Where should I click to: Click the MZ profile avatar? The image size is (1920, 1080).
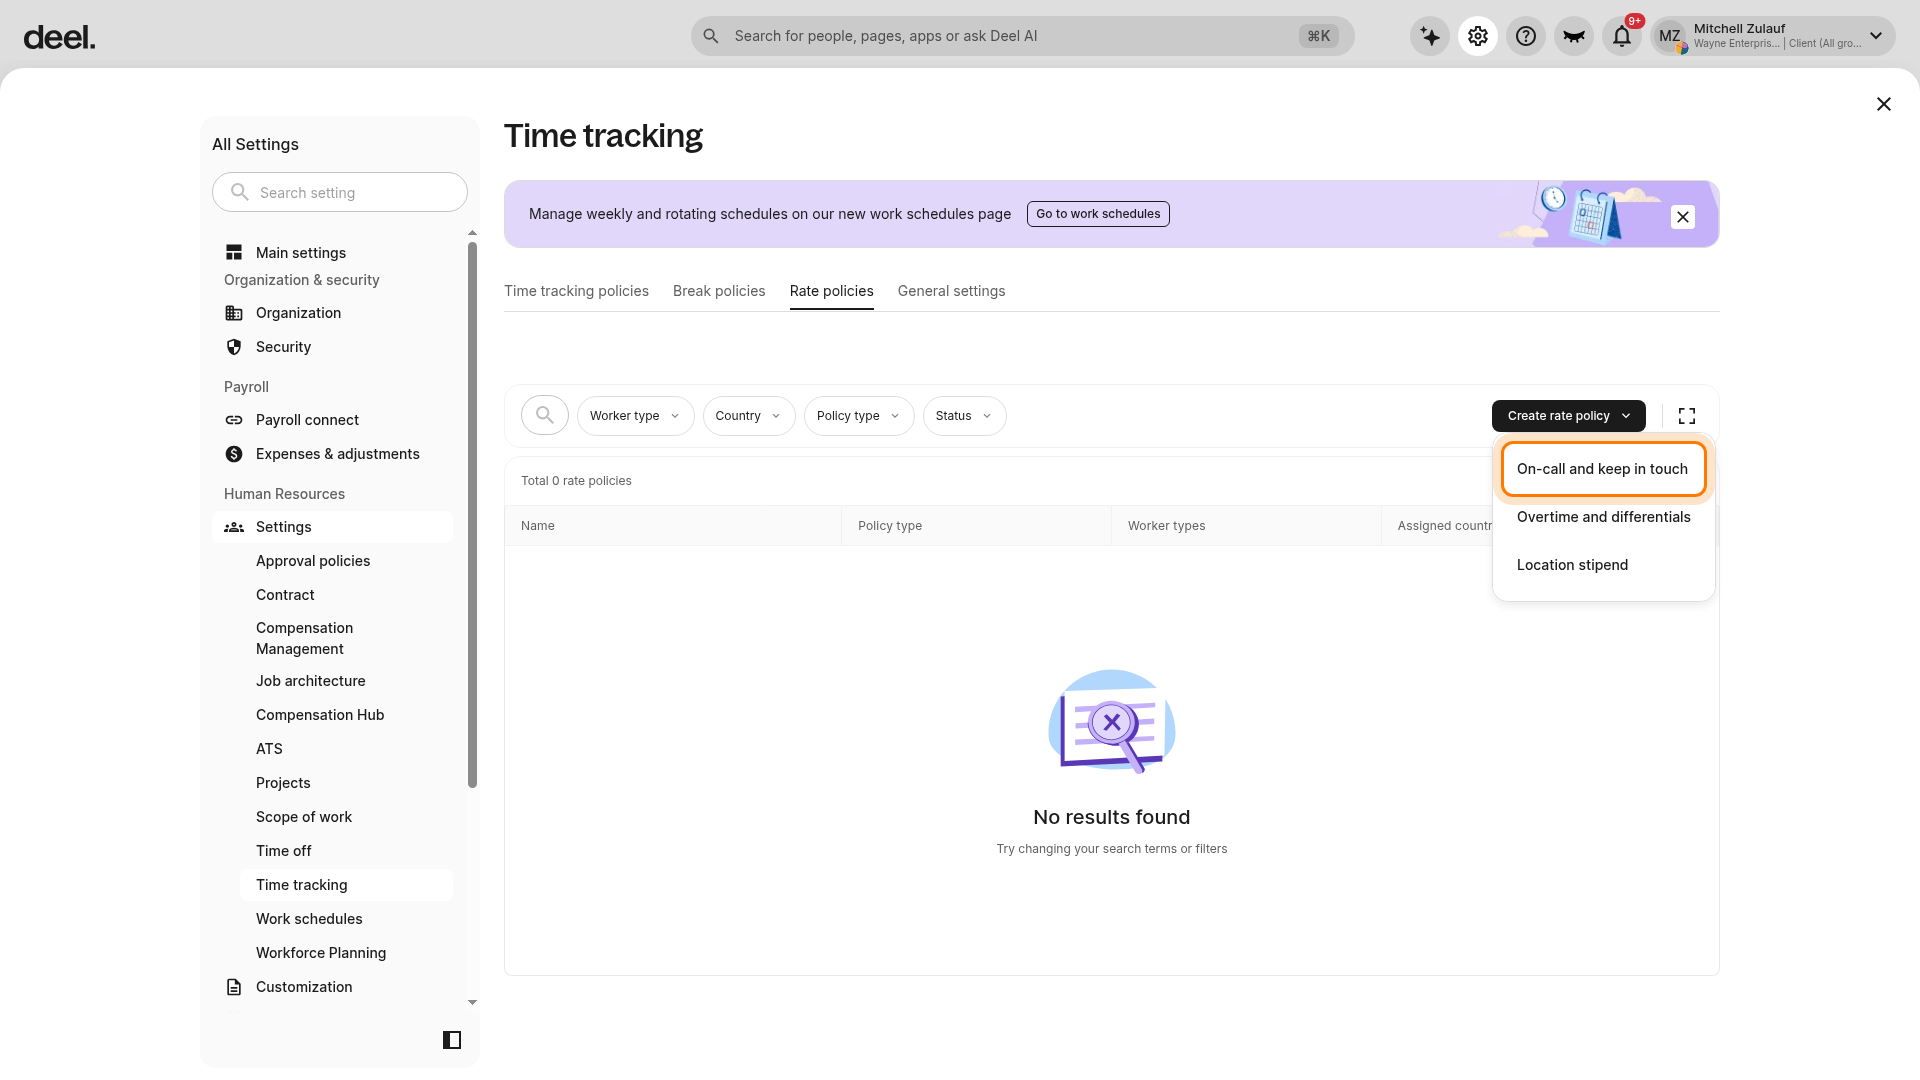1670,36
